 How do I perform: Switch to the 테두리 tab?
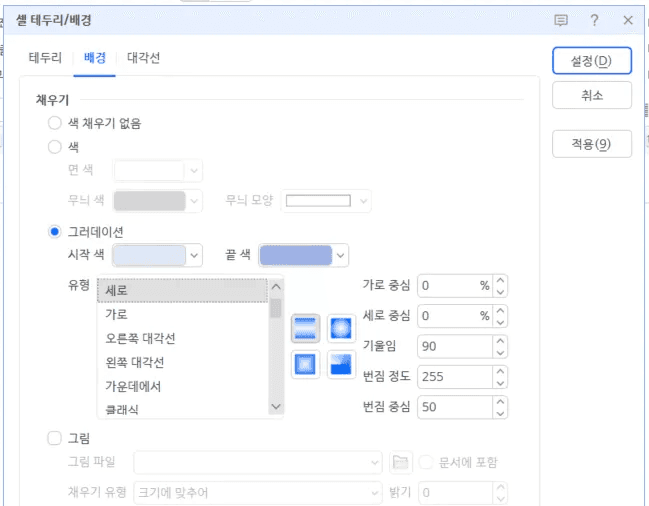coord(45,58)
